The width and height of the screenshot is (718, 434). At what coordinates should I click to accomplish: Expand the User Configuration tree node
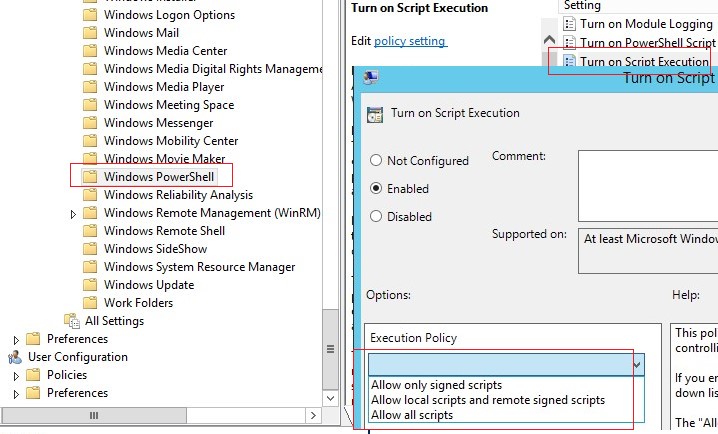point(16,358)
